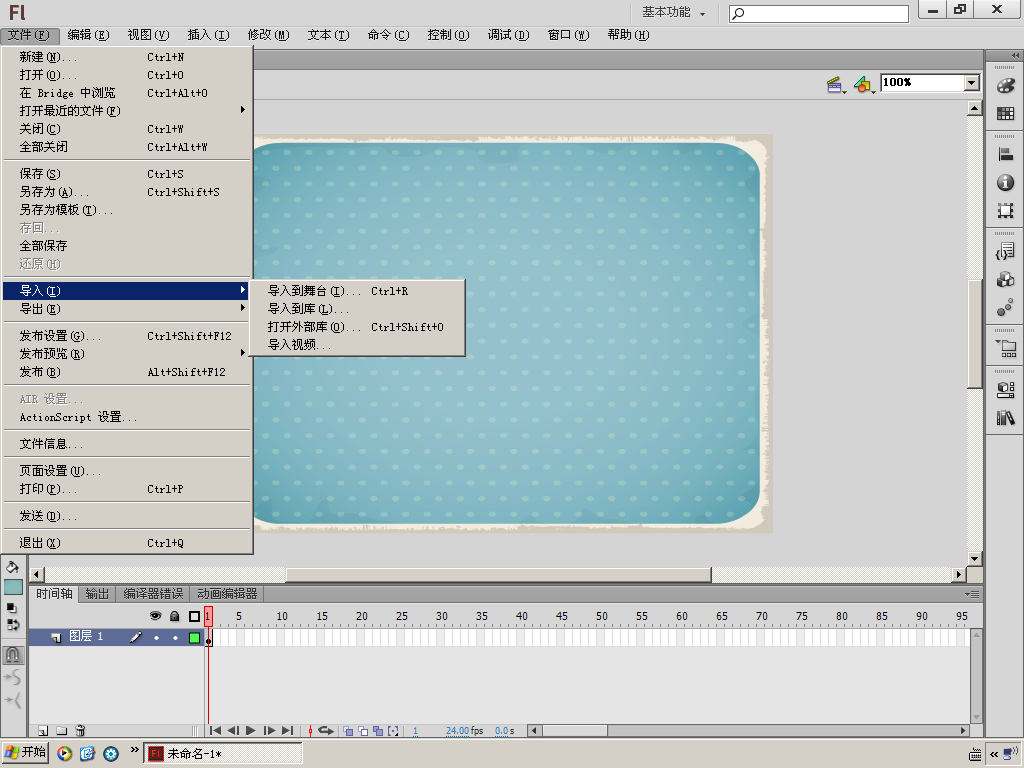
Task: Open the Align panel icon
Action: click(x=1006, y=154)
